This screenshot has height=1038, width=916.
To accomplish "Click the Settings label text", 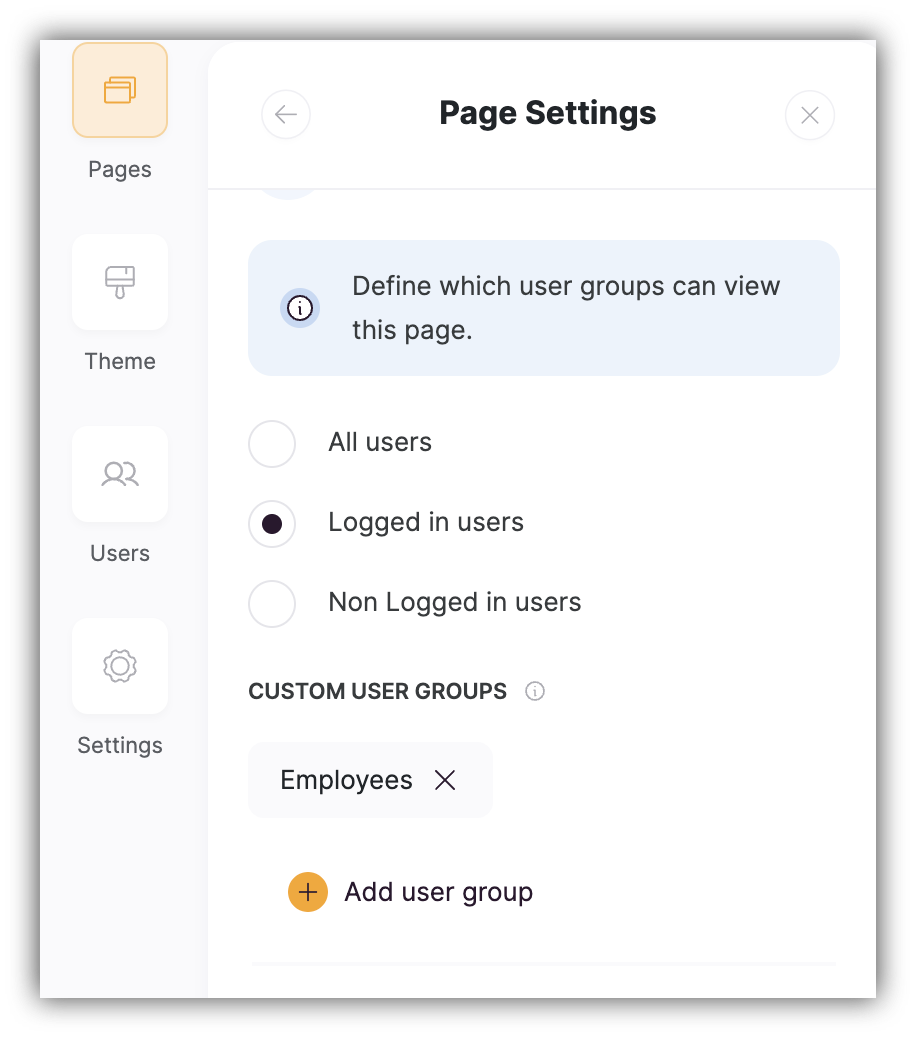I will tap(119, 745).
